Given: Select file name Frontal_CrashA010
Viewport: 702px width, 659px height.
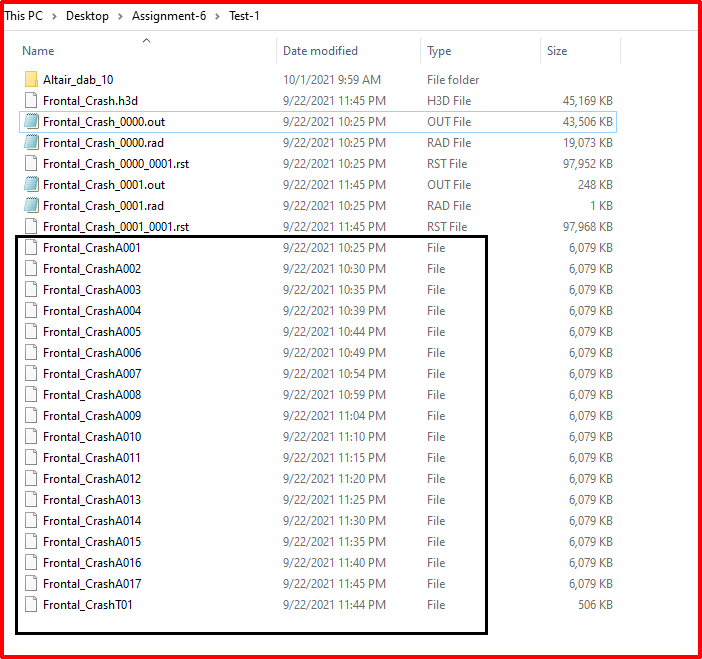Looking at the screenshot, I should pyautogui.click(x=92, y=437).
